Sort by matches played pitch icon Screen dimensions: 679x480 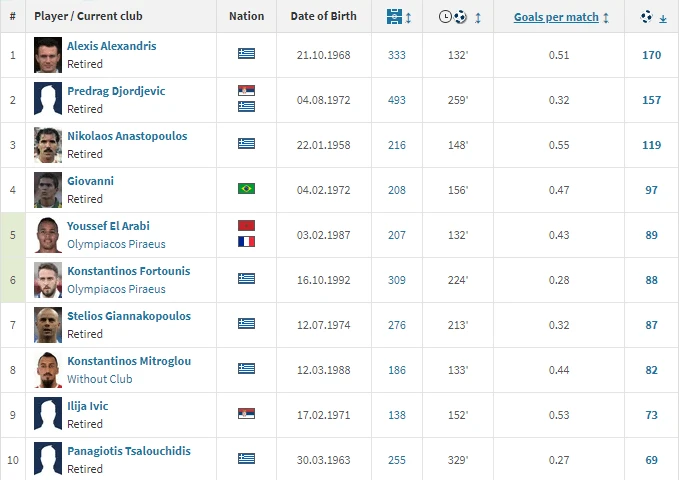tap(393, 17)
